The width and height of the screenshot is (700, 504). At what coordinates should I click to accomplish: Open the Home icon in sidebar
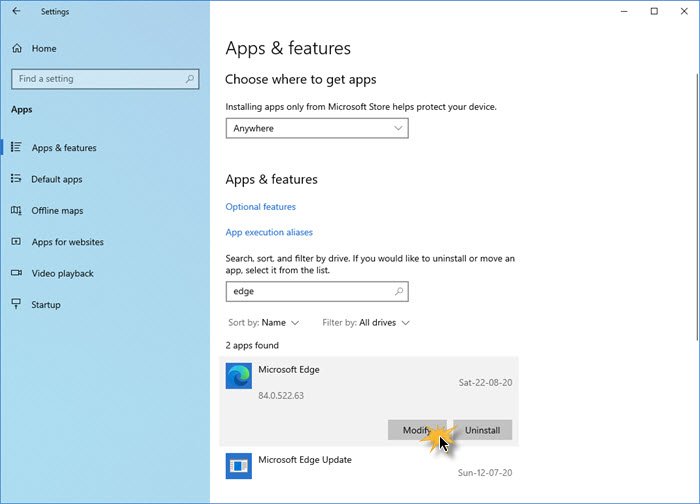17,48
